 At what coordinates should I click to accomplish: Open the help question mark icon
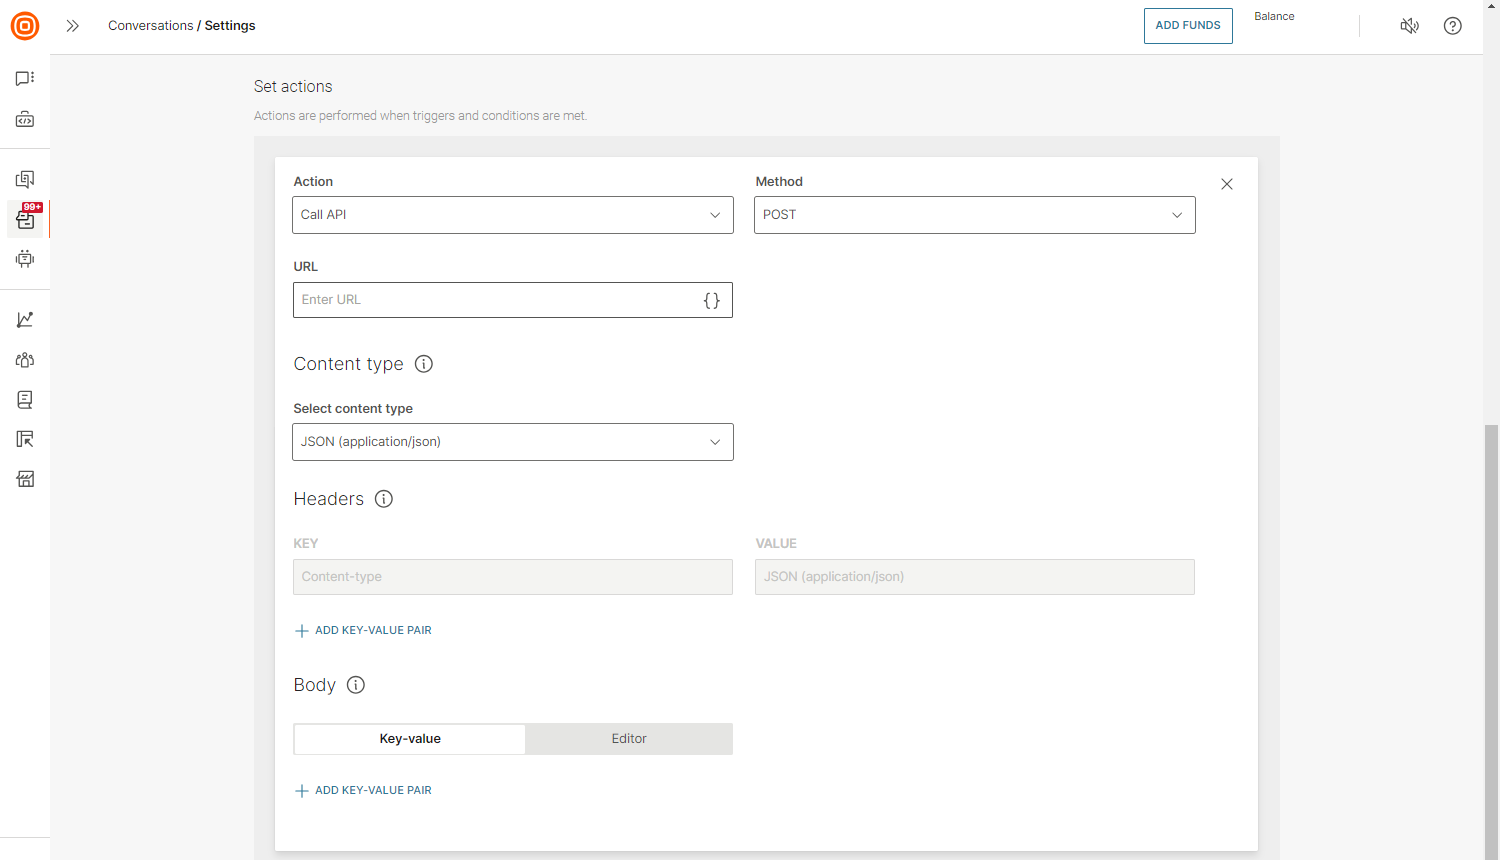(1452, 26)
